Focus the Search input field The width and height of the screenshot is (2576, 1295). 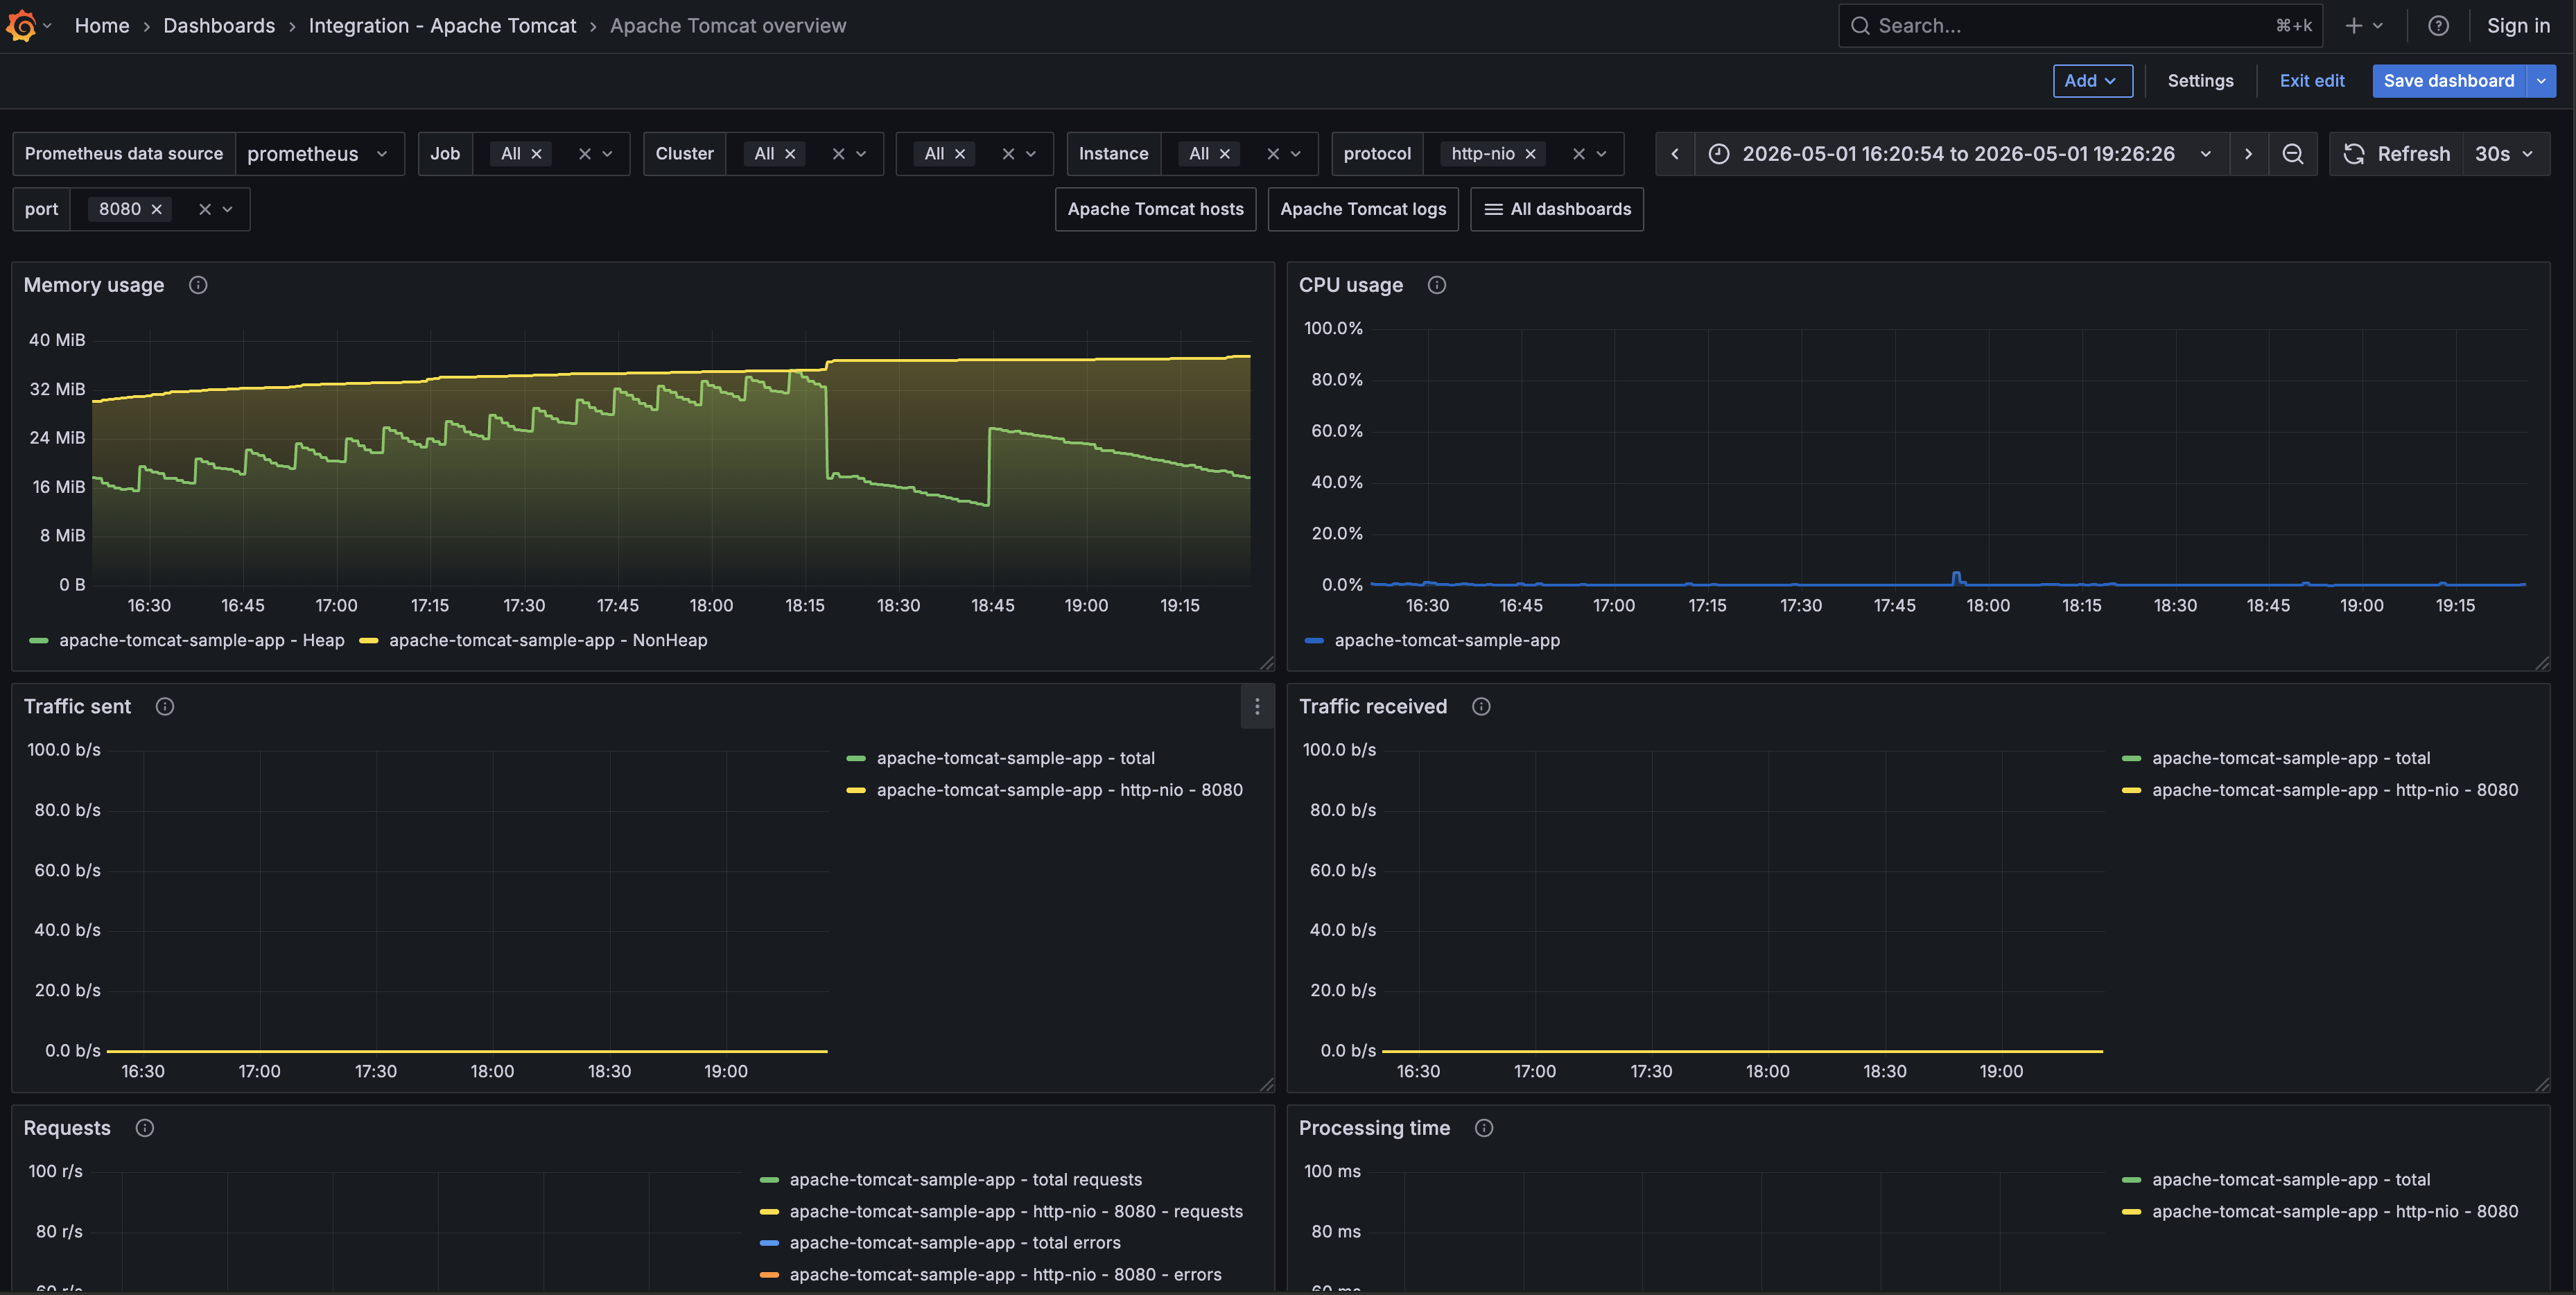[x=2080, y=26]
